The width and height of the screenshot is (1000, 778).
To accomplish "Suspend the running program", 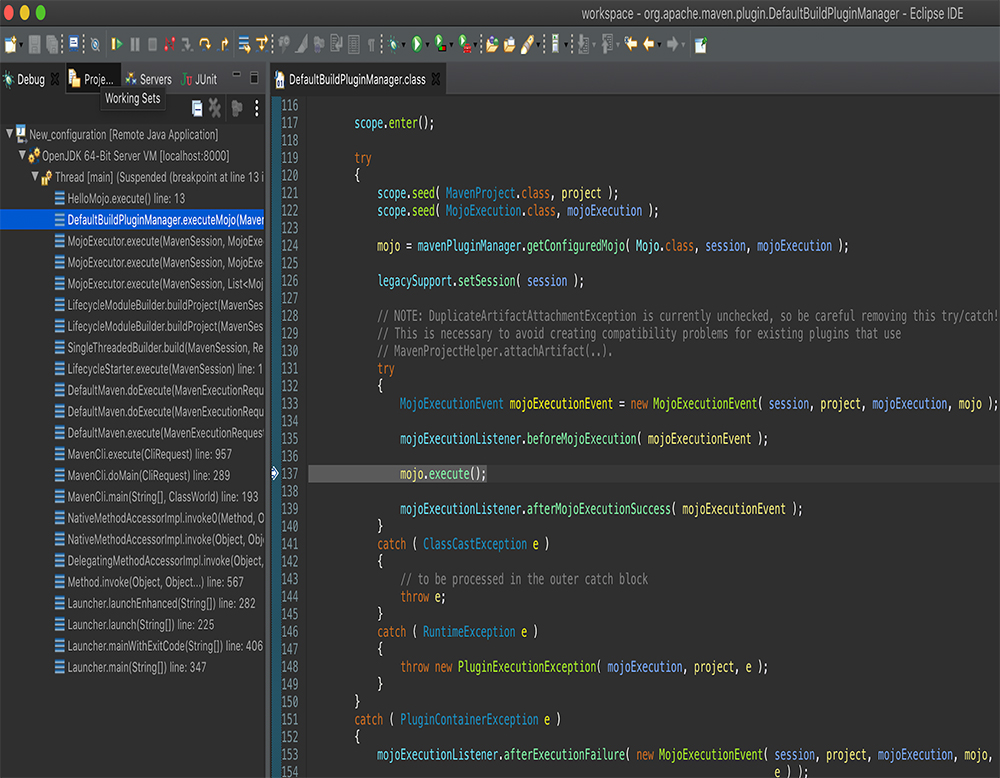I will [x=136, y=44].
